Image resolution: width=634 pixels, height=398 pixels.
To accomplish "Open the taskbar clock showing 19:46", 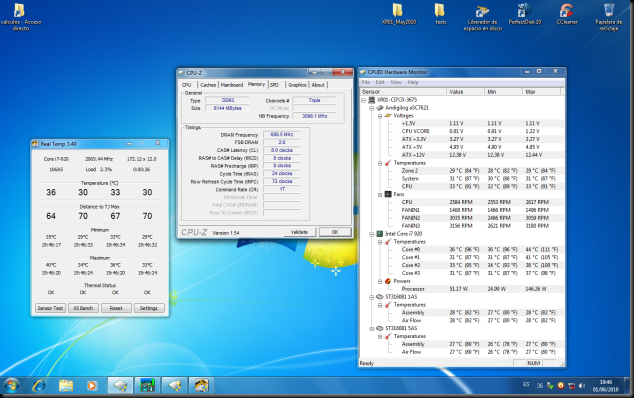I will pyautogui.click(x=605, y=385).
